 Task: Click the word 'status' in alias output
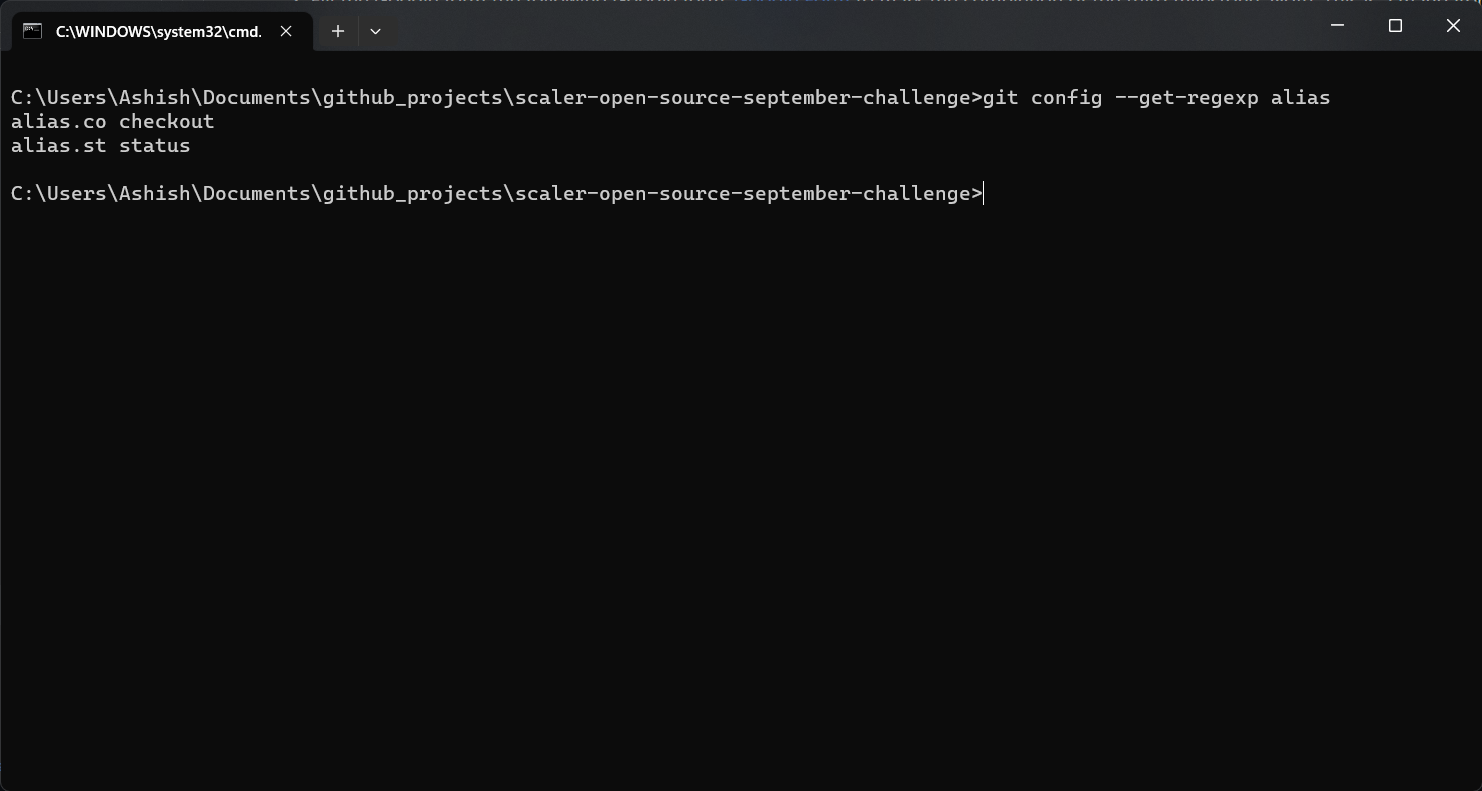click(154, 145)
